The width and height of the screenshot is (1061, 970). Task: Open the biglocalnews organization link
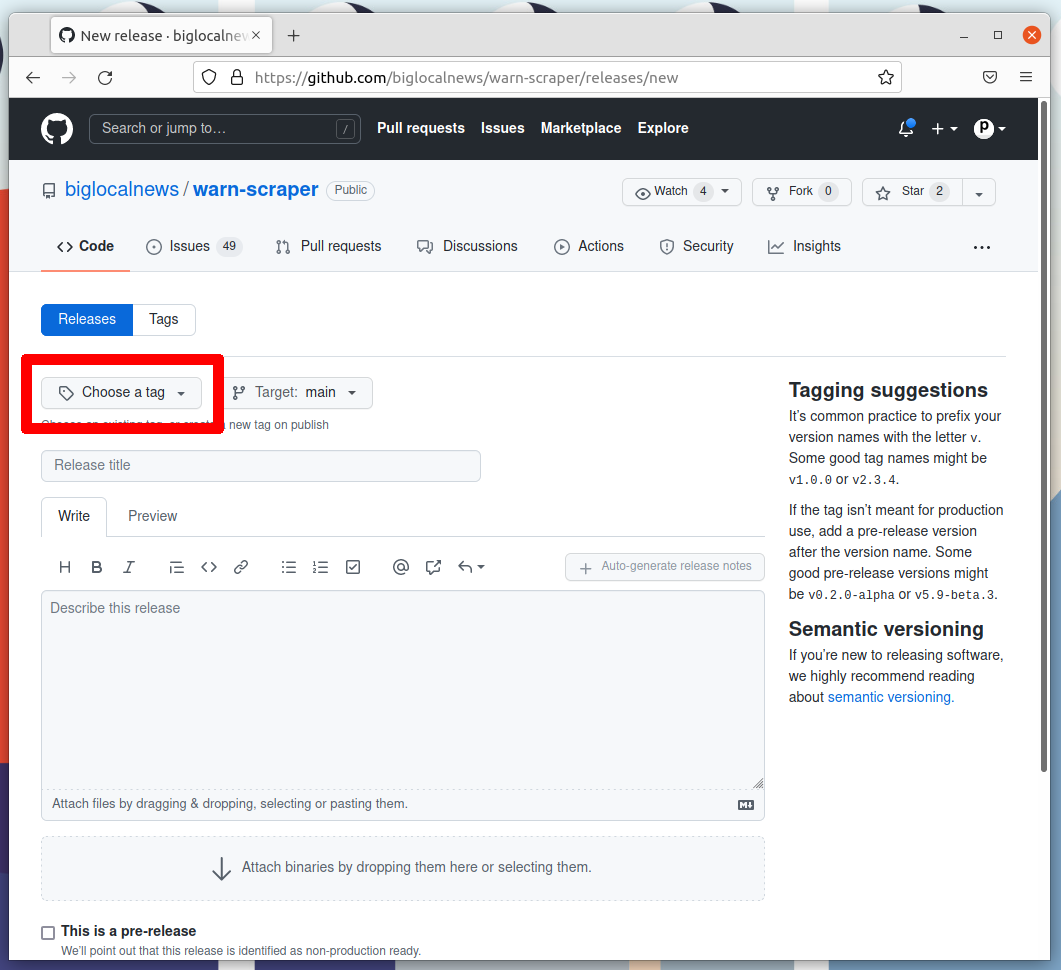(122, 189)
